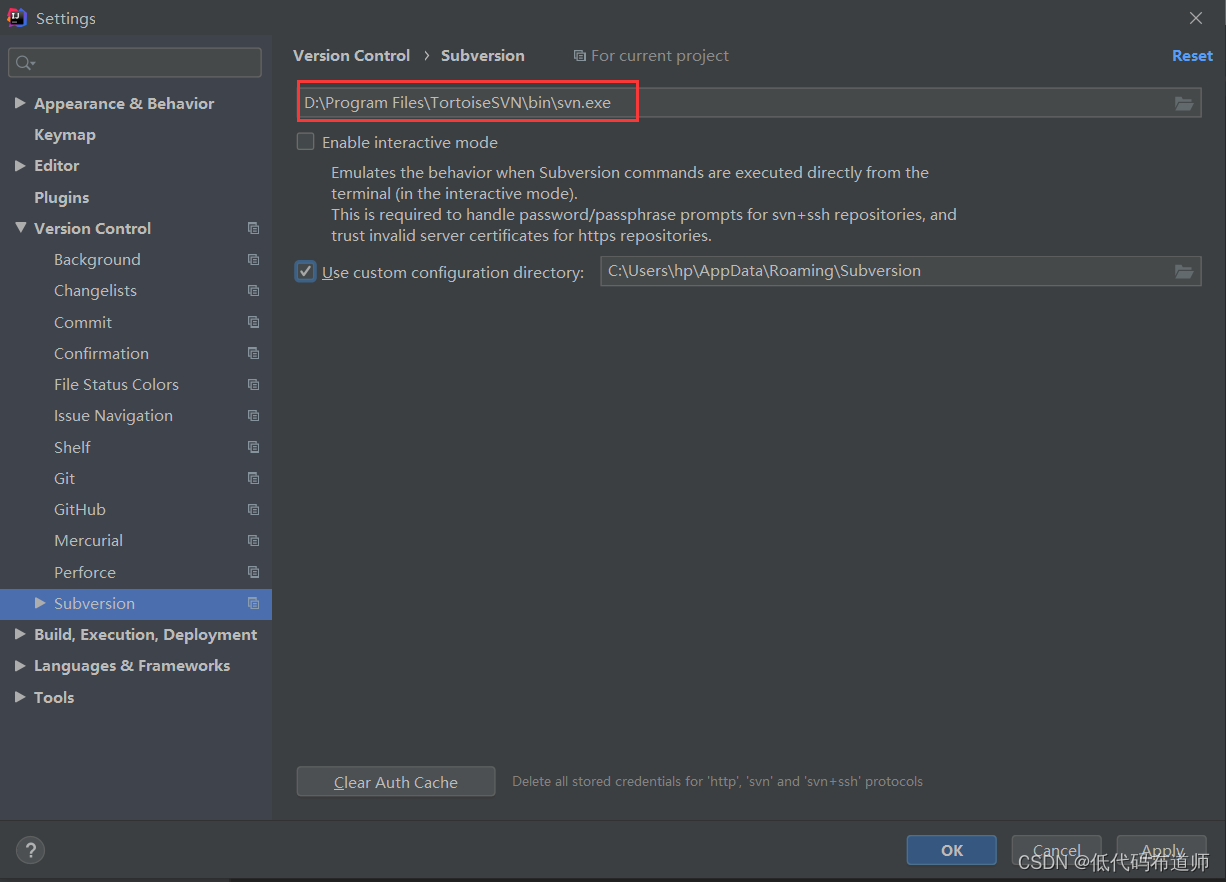The width and height of the screenshot is (1226, 882).
Task: Uncheck Use custom configuration directory
Action: [306, 271]
